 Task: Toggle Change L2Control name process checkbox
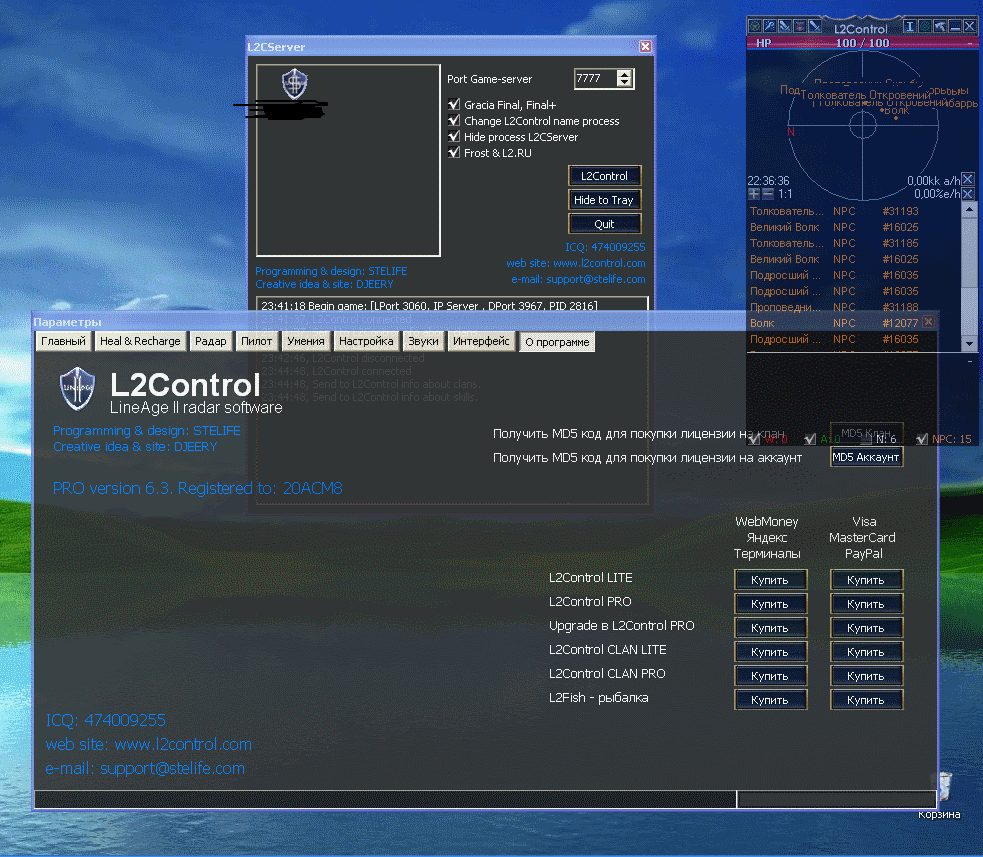tap(454, 120)
